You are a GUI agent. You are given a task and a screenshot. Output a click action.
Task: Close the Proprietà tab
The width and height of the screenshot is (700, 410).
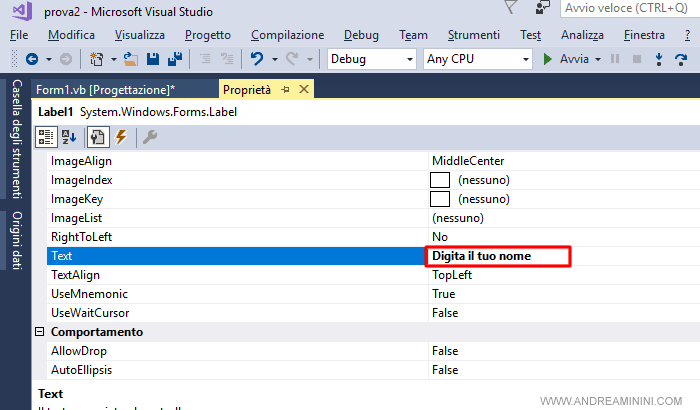coord(304,89)
